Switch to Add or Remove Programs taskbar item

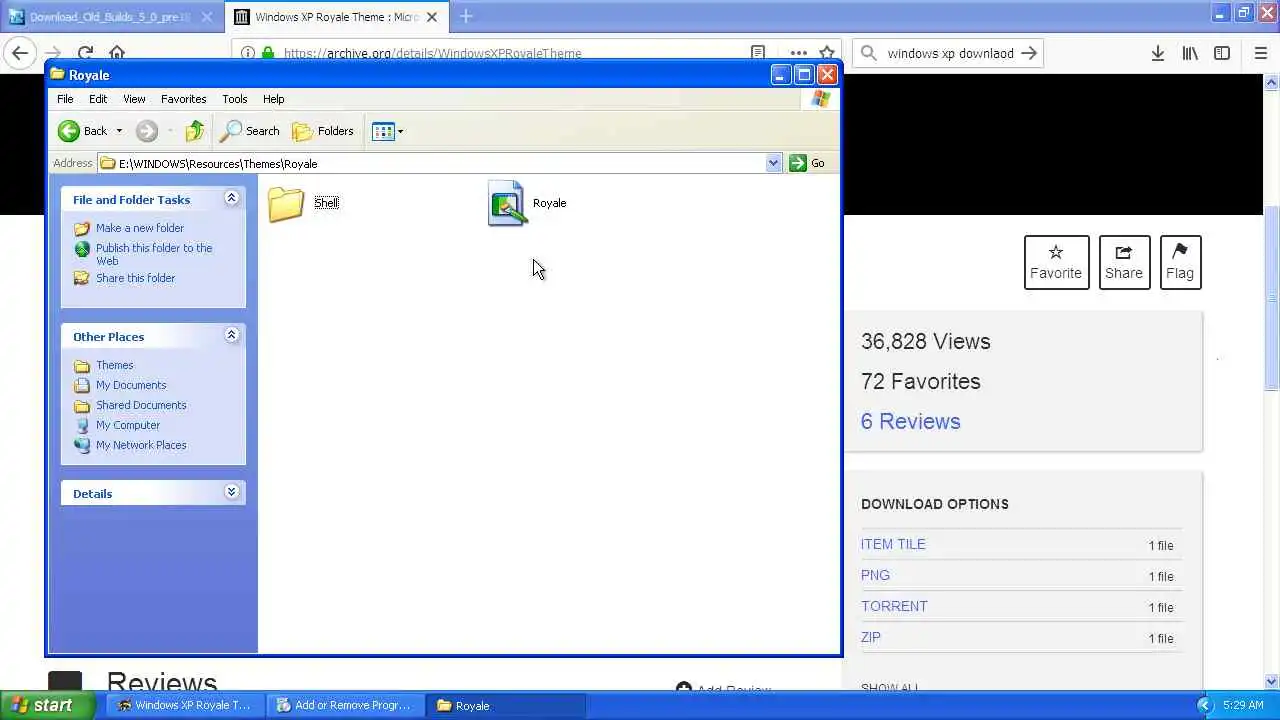(x=344, y=705)
